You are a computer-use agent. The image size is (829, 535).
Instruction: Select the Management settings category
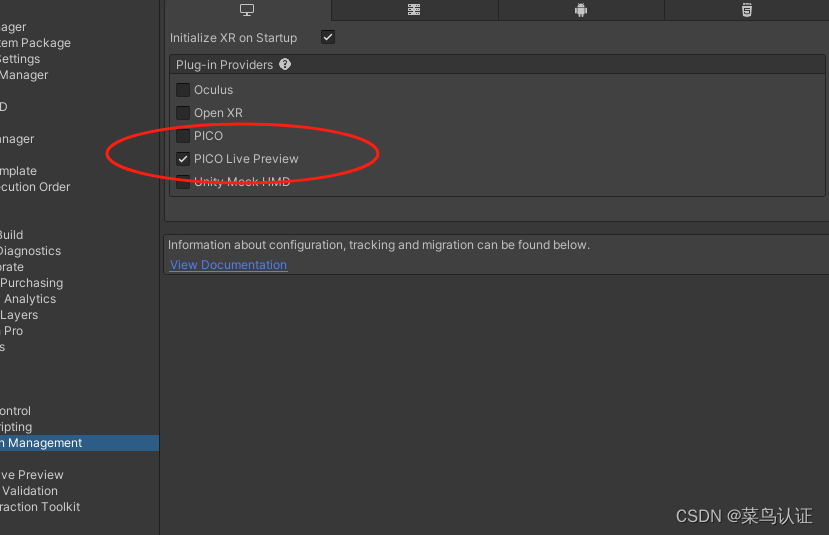pos(79,443)
